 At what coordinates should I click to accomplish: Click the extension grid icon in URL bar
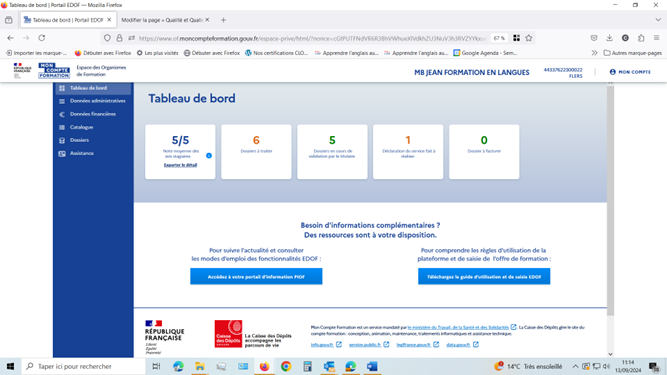pos(516,38)
